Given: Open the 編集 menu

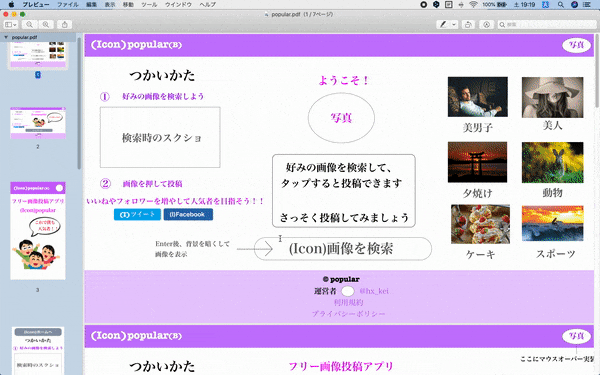Looking at the screenshot, I should tap(91, 5).
